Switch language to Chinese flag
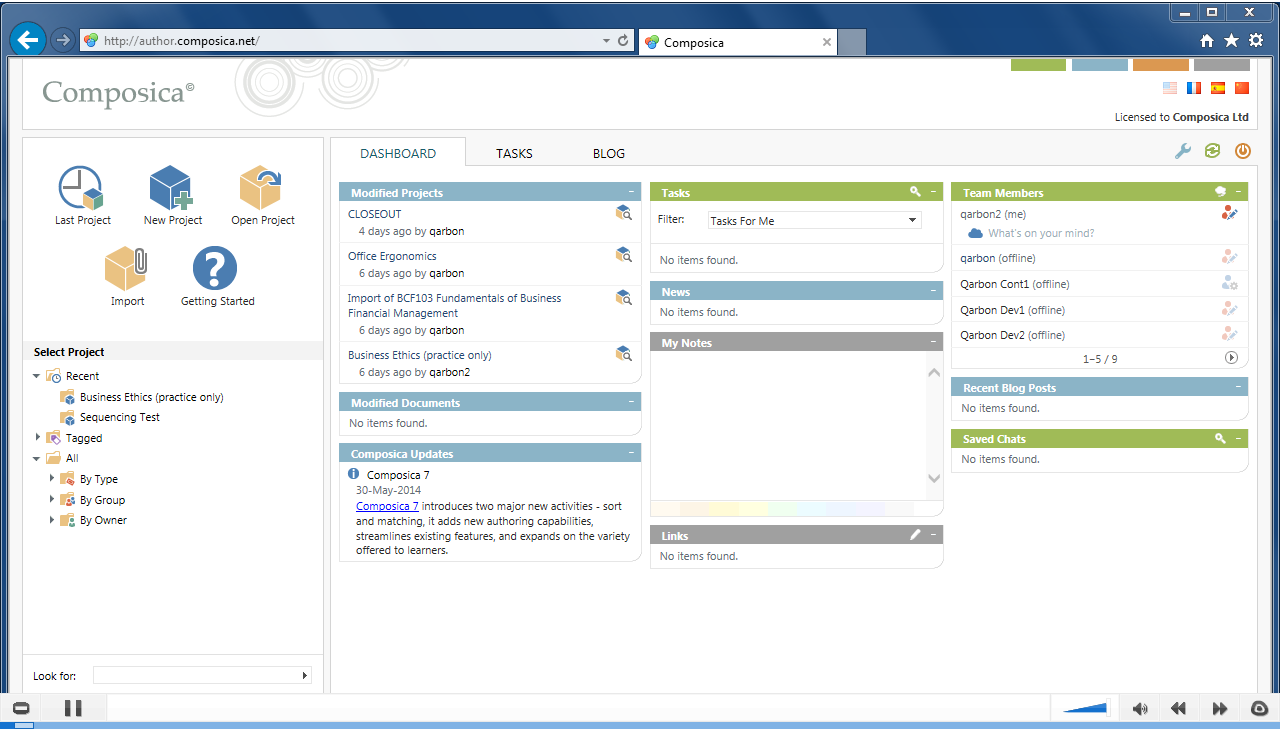Screen dimensions: 1280x730 click(1242, 88)
